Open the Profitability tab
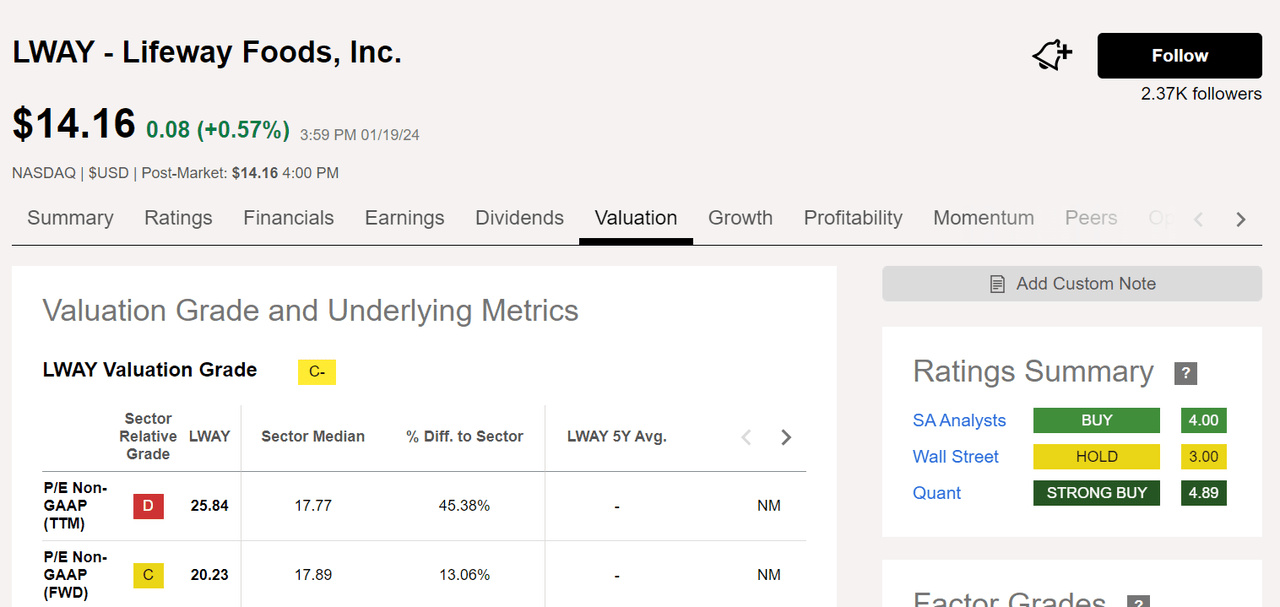Image resolution: width=1280 pixels, height=607 pixels. coord(852,217)
